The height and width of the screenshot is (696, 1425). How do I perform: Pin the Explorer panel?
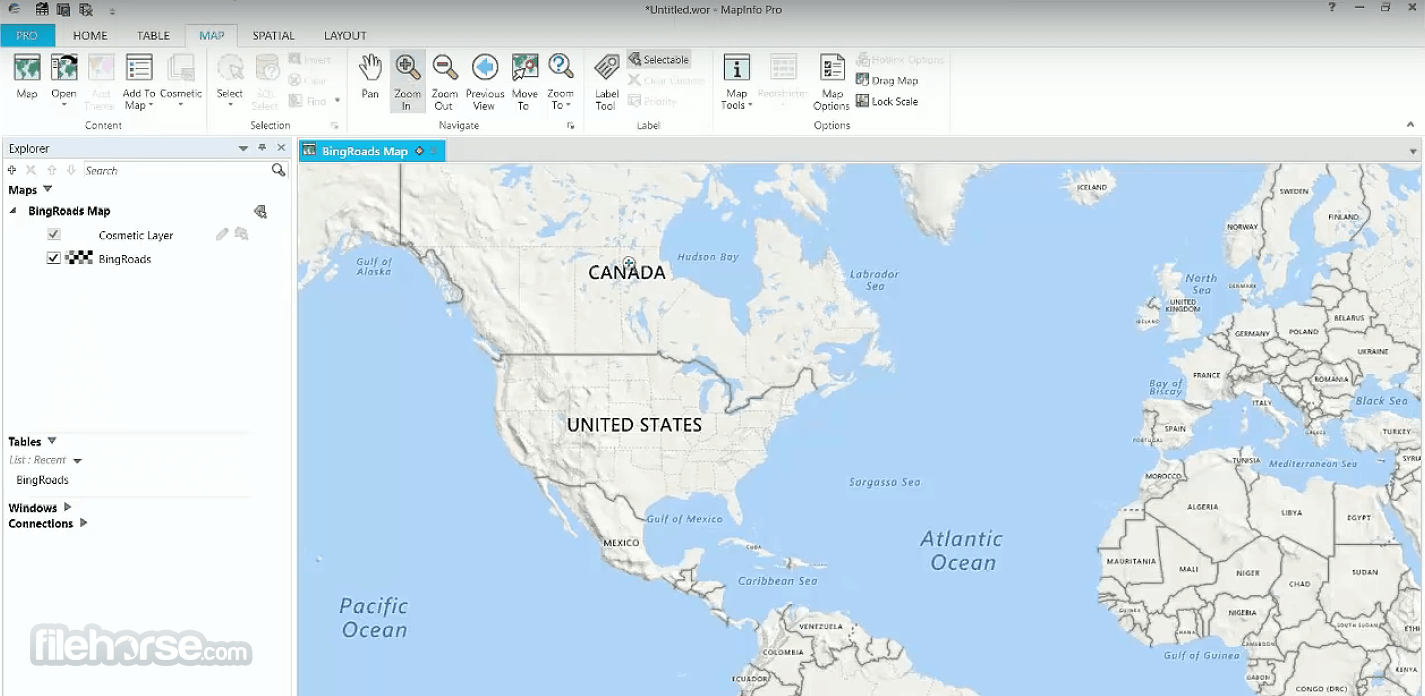tap(262, 148)
